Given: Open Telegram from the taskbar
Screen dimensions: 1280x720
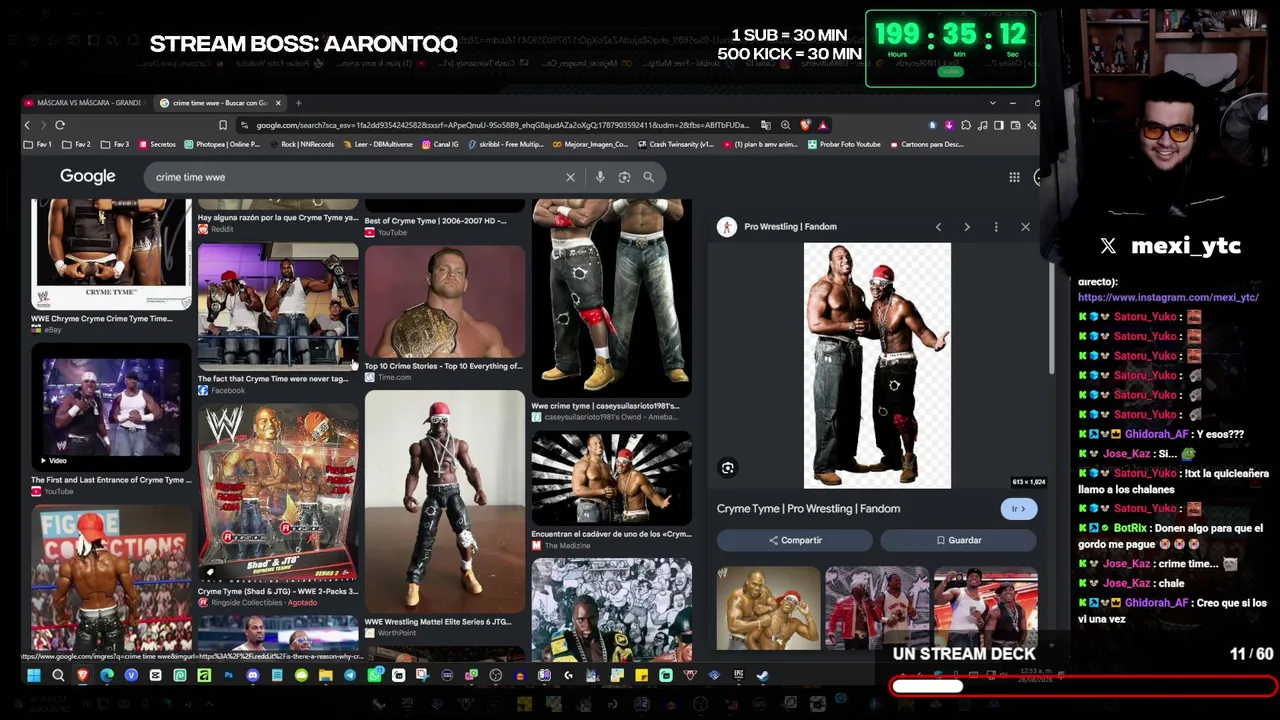Looking at the screenshot, I should tap(349, 676).
